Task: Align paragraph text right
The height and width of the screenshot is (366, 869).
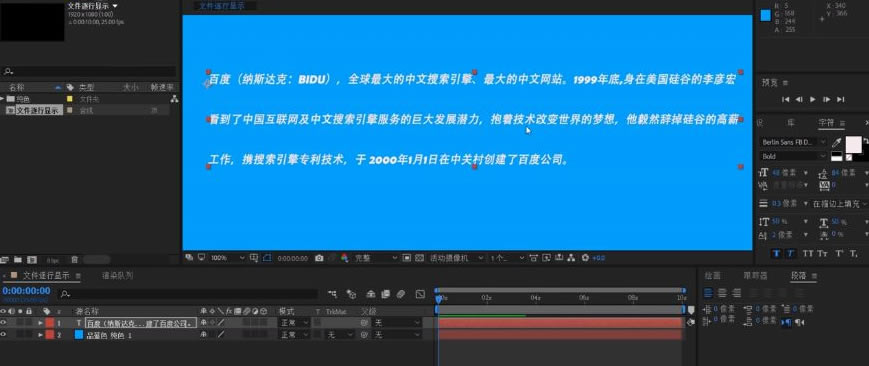Action: click(x=737, y=293)
